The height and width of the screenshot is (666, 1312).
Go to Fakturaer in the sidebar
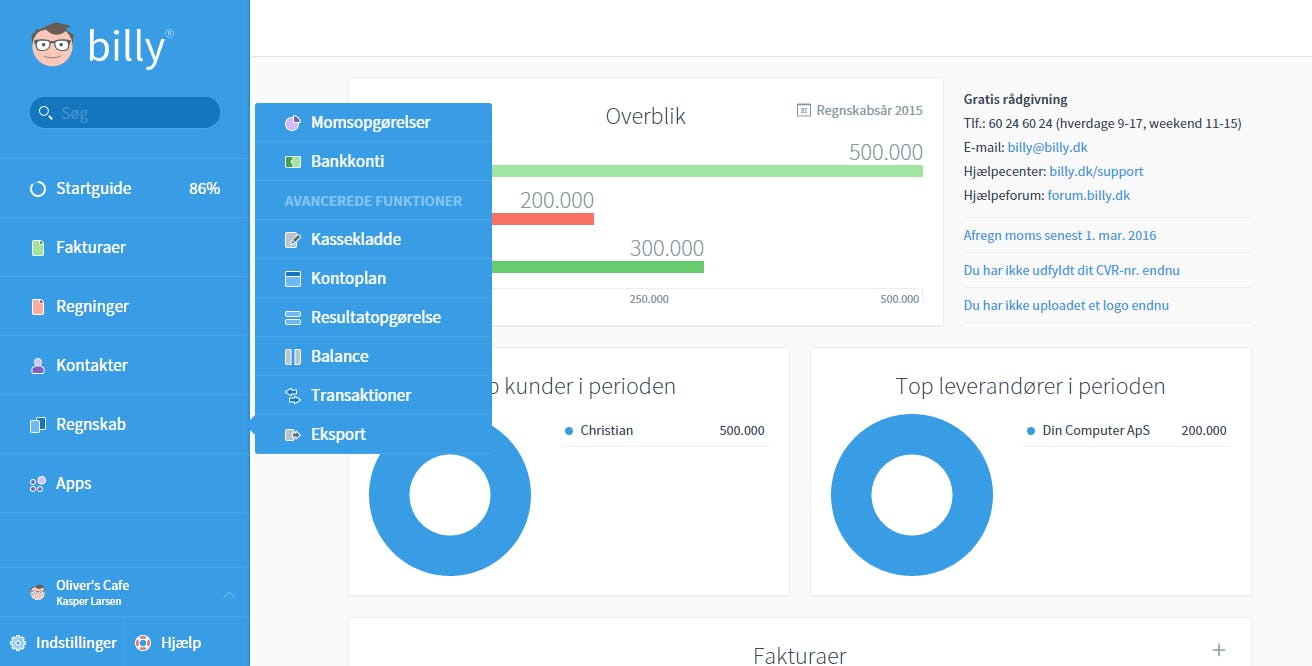(x=125, y=247)
